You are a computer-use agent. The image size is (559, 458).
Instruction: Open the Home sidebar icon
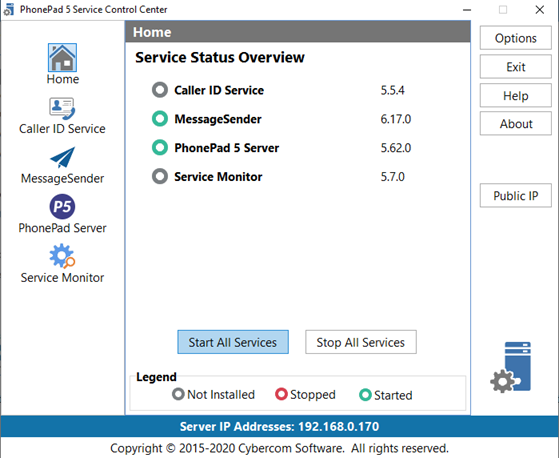(62, 58)
